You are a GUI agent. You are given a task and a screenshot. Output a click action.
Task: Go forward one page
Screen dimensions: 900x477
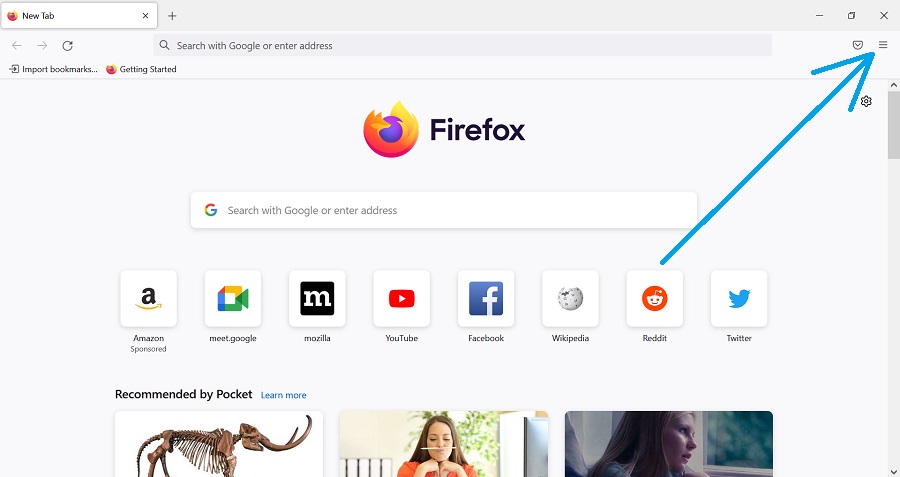(42, 45)
